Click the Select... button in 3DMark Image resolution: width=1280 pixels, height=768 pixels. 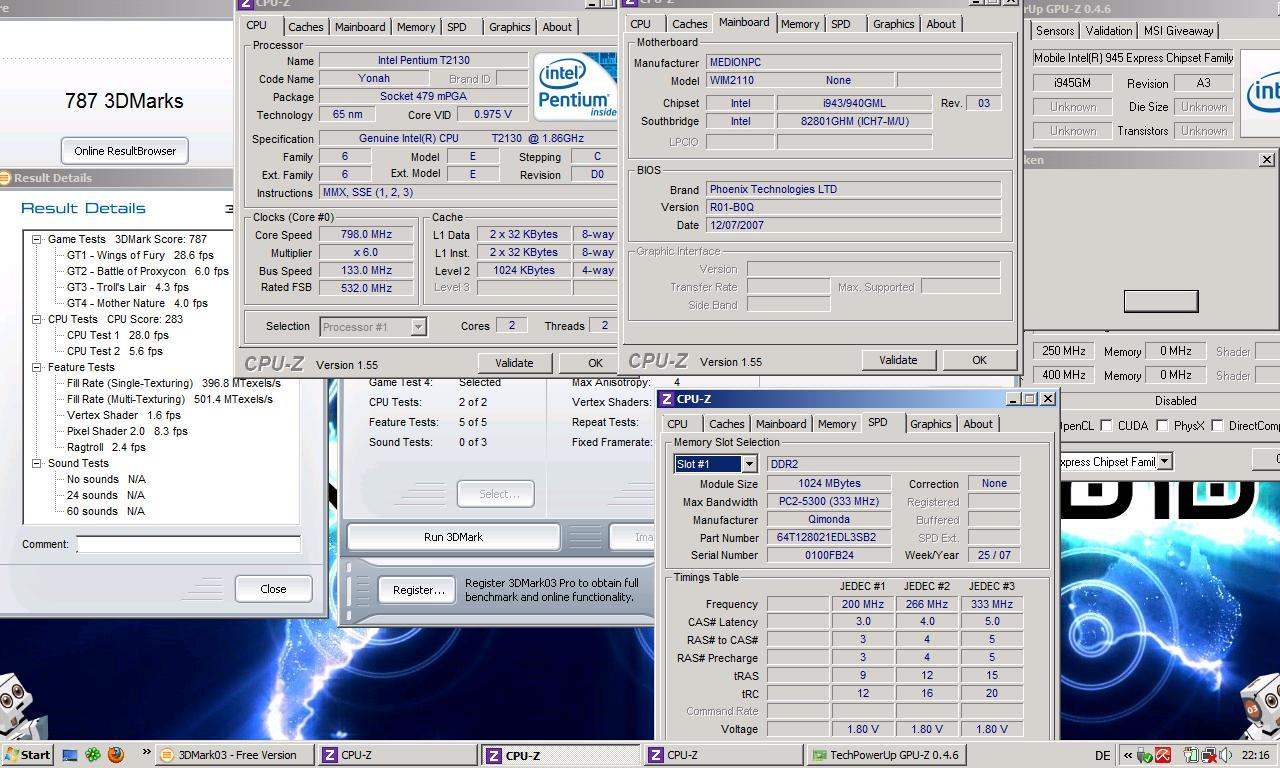coord(496,493)
